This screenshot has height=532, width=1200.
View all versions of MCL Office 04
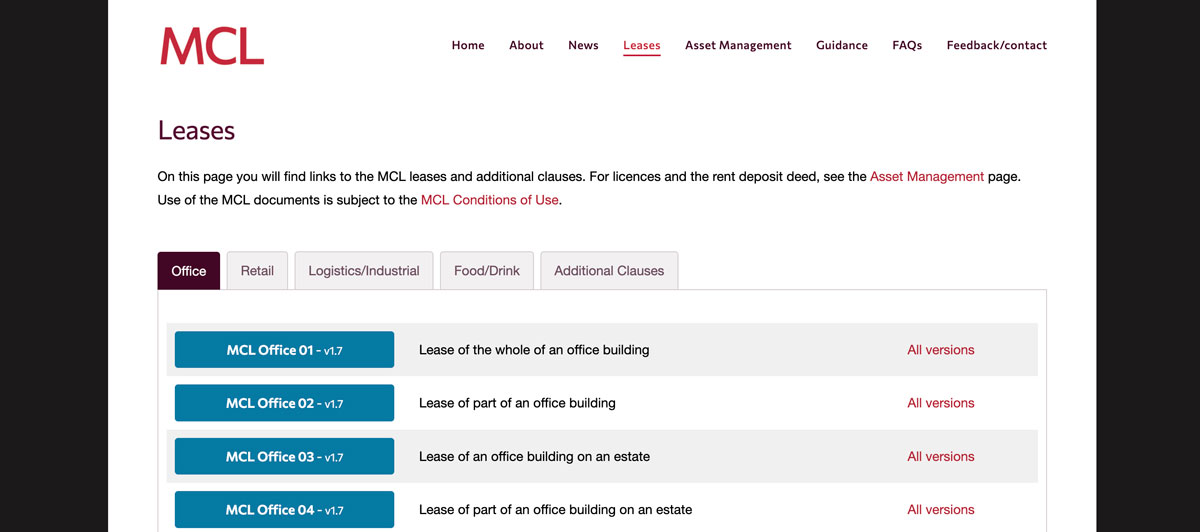point(940,509)
